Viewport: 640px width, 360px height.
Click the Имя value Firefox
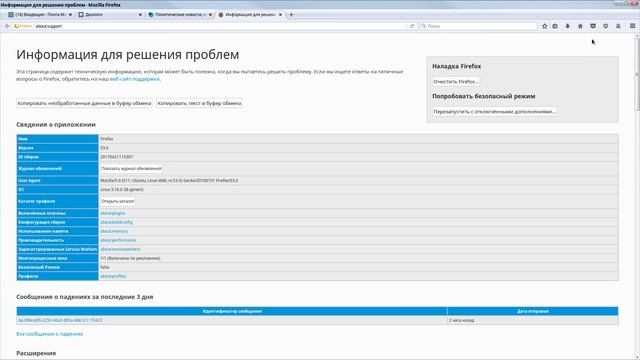click(107, 139)
